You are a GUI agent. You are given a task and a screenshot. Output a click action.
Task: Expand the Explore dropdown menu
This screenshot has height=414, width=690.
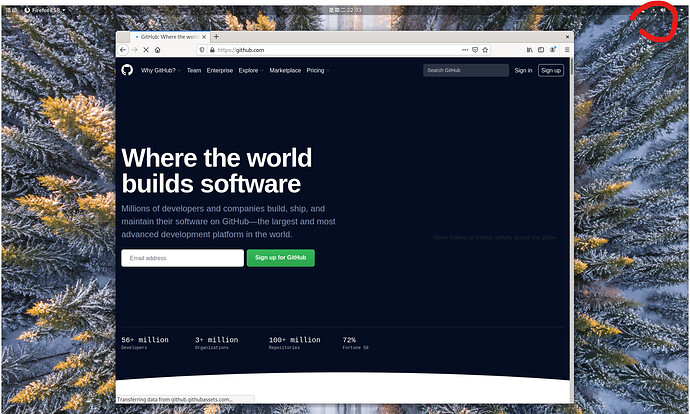pyautogui.click(x=251, y=70)
